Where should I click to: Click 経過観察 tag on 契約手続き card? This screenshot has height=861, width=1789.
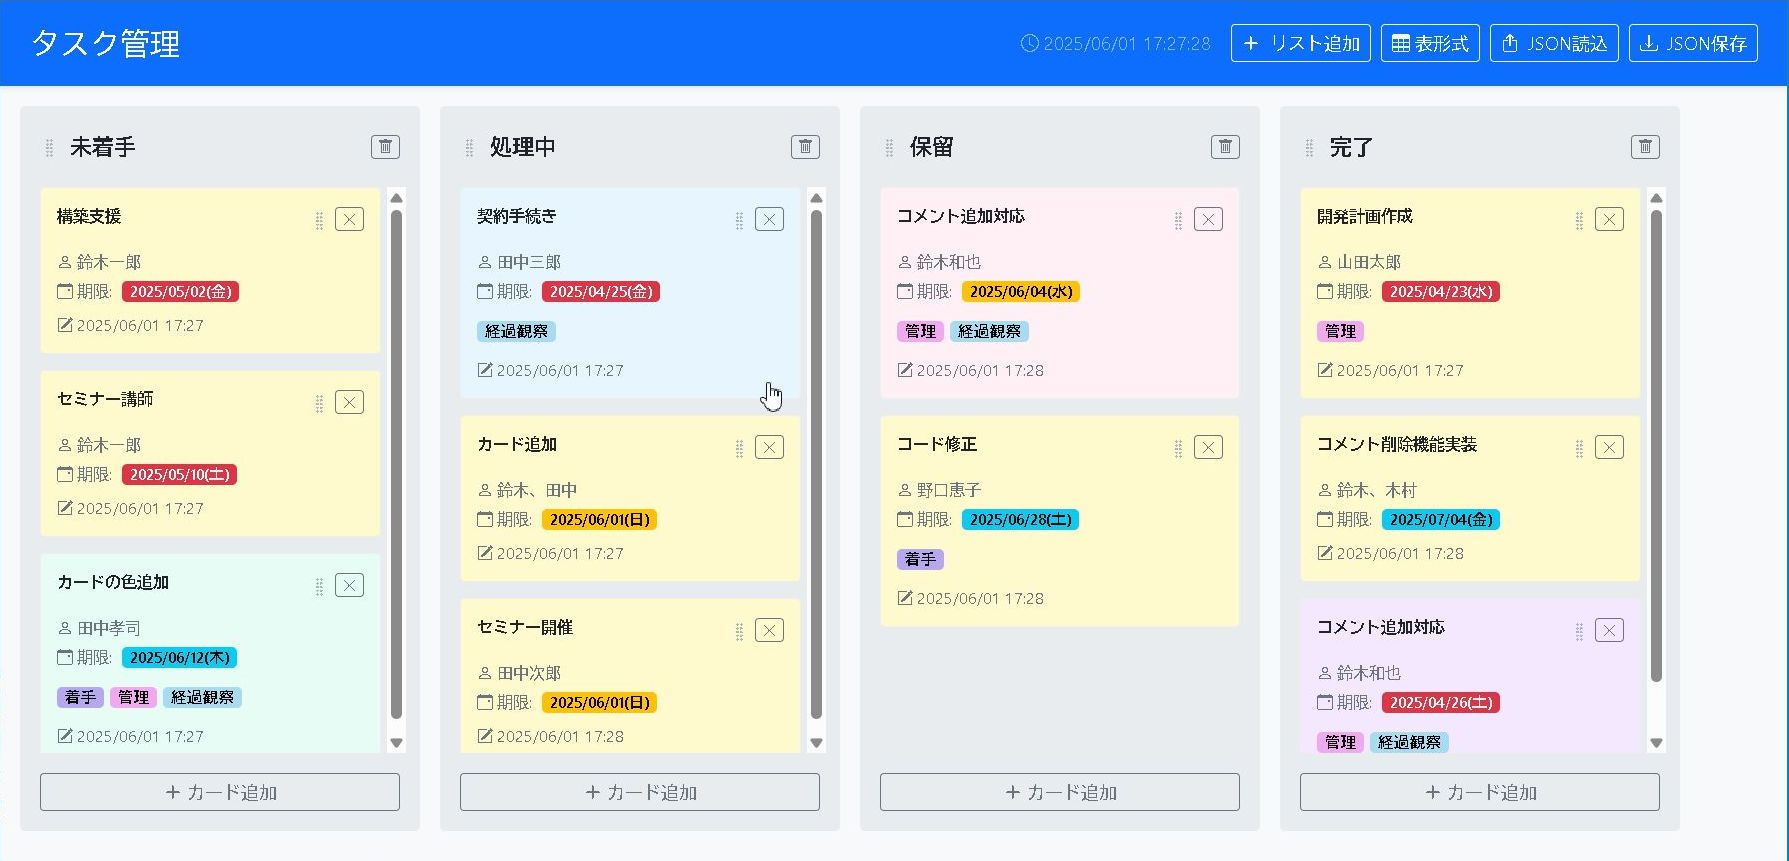pos(516,332)
